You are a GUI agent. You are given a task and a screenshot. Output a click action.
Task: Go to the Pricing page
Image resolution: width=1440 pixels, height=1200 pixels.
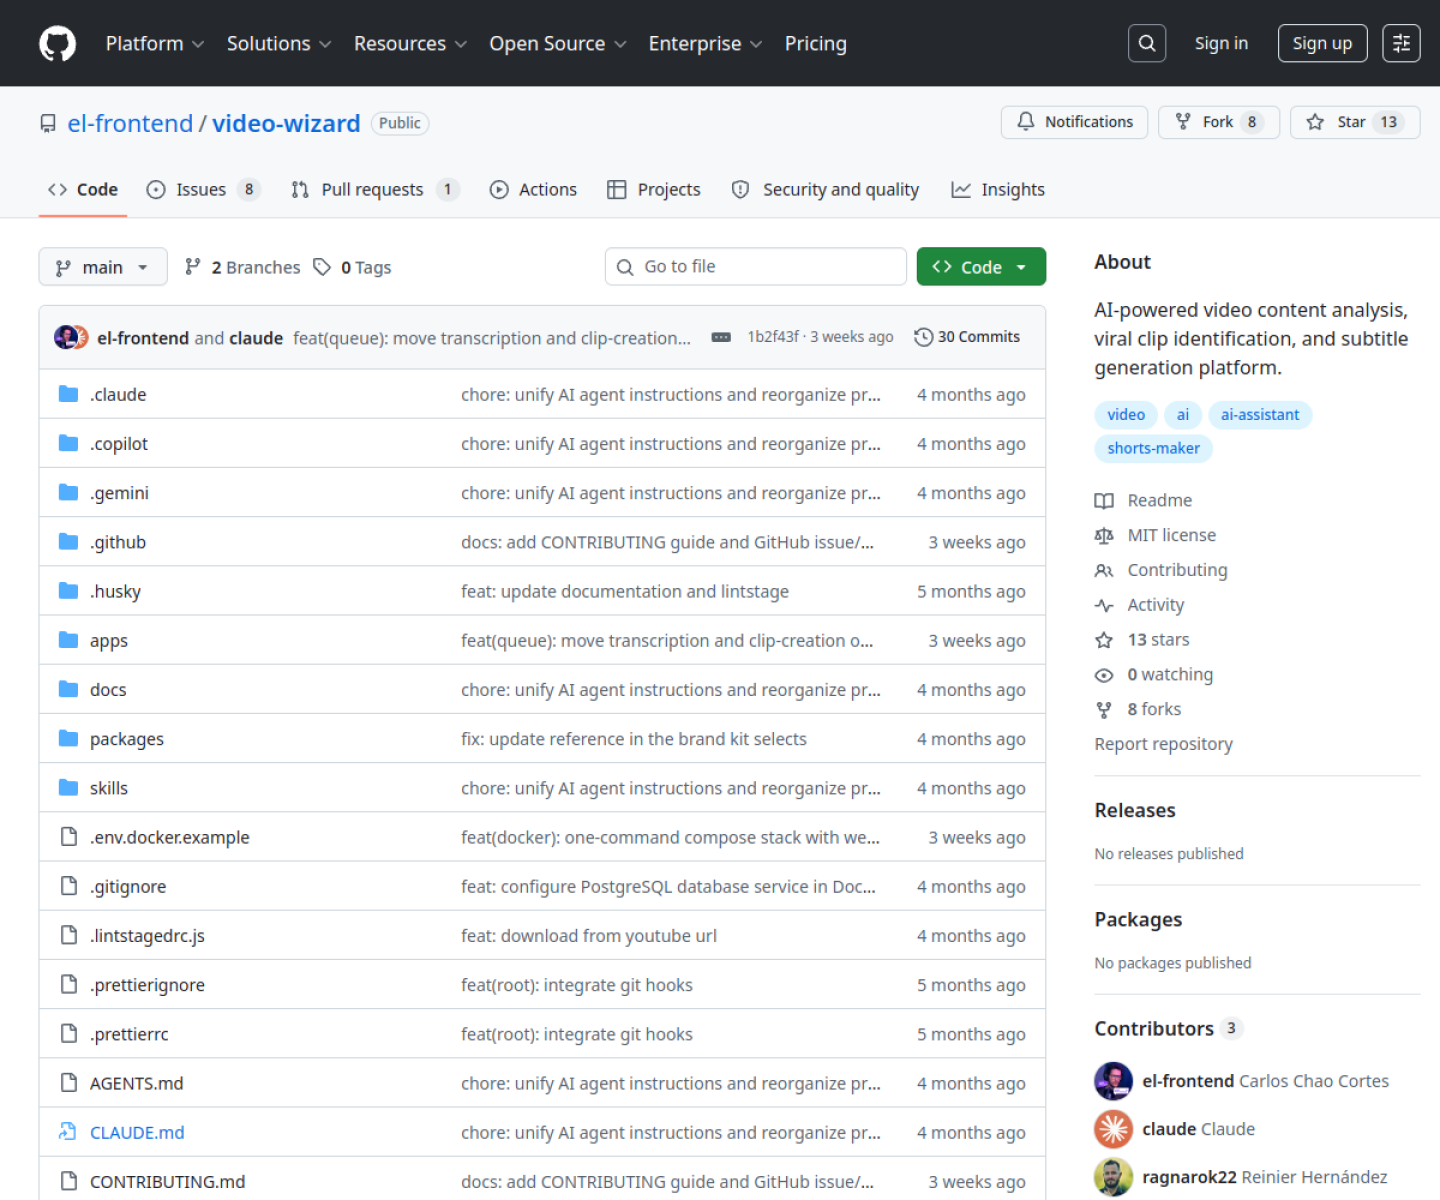[x=815, y=44]
